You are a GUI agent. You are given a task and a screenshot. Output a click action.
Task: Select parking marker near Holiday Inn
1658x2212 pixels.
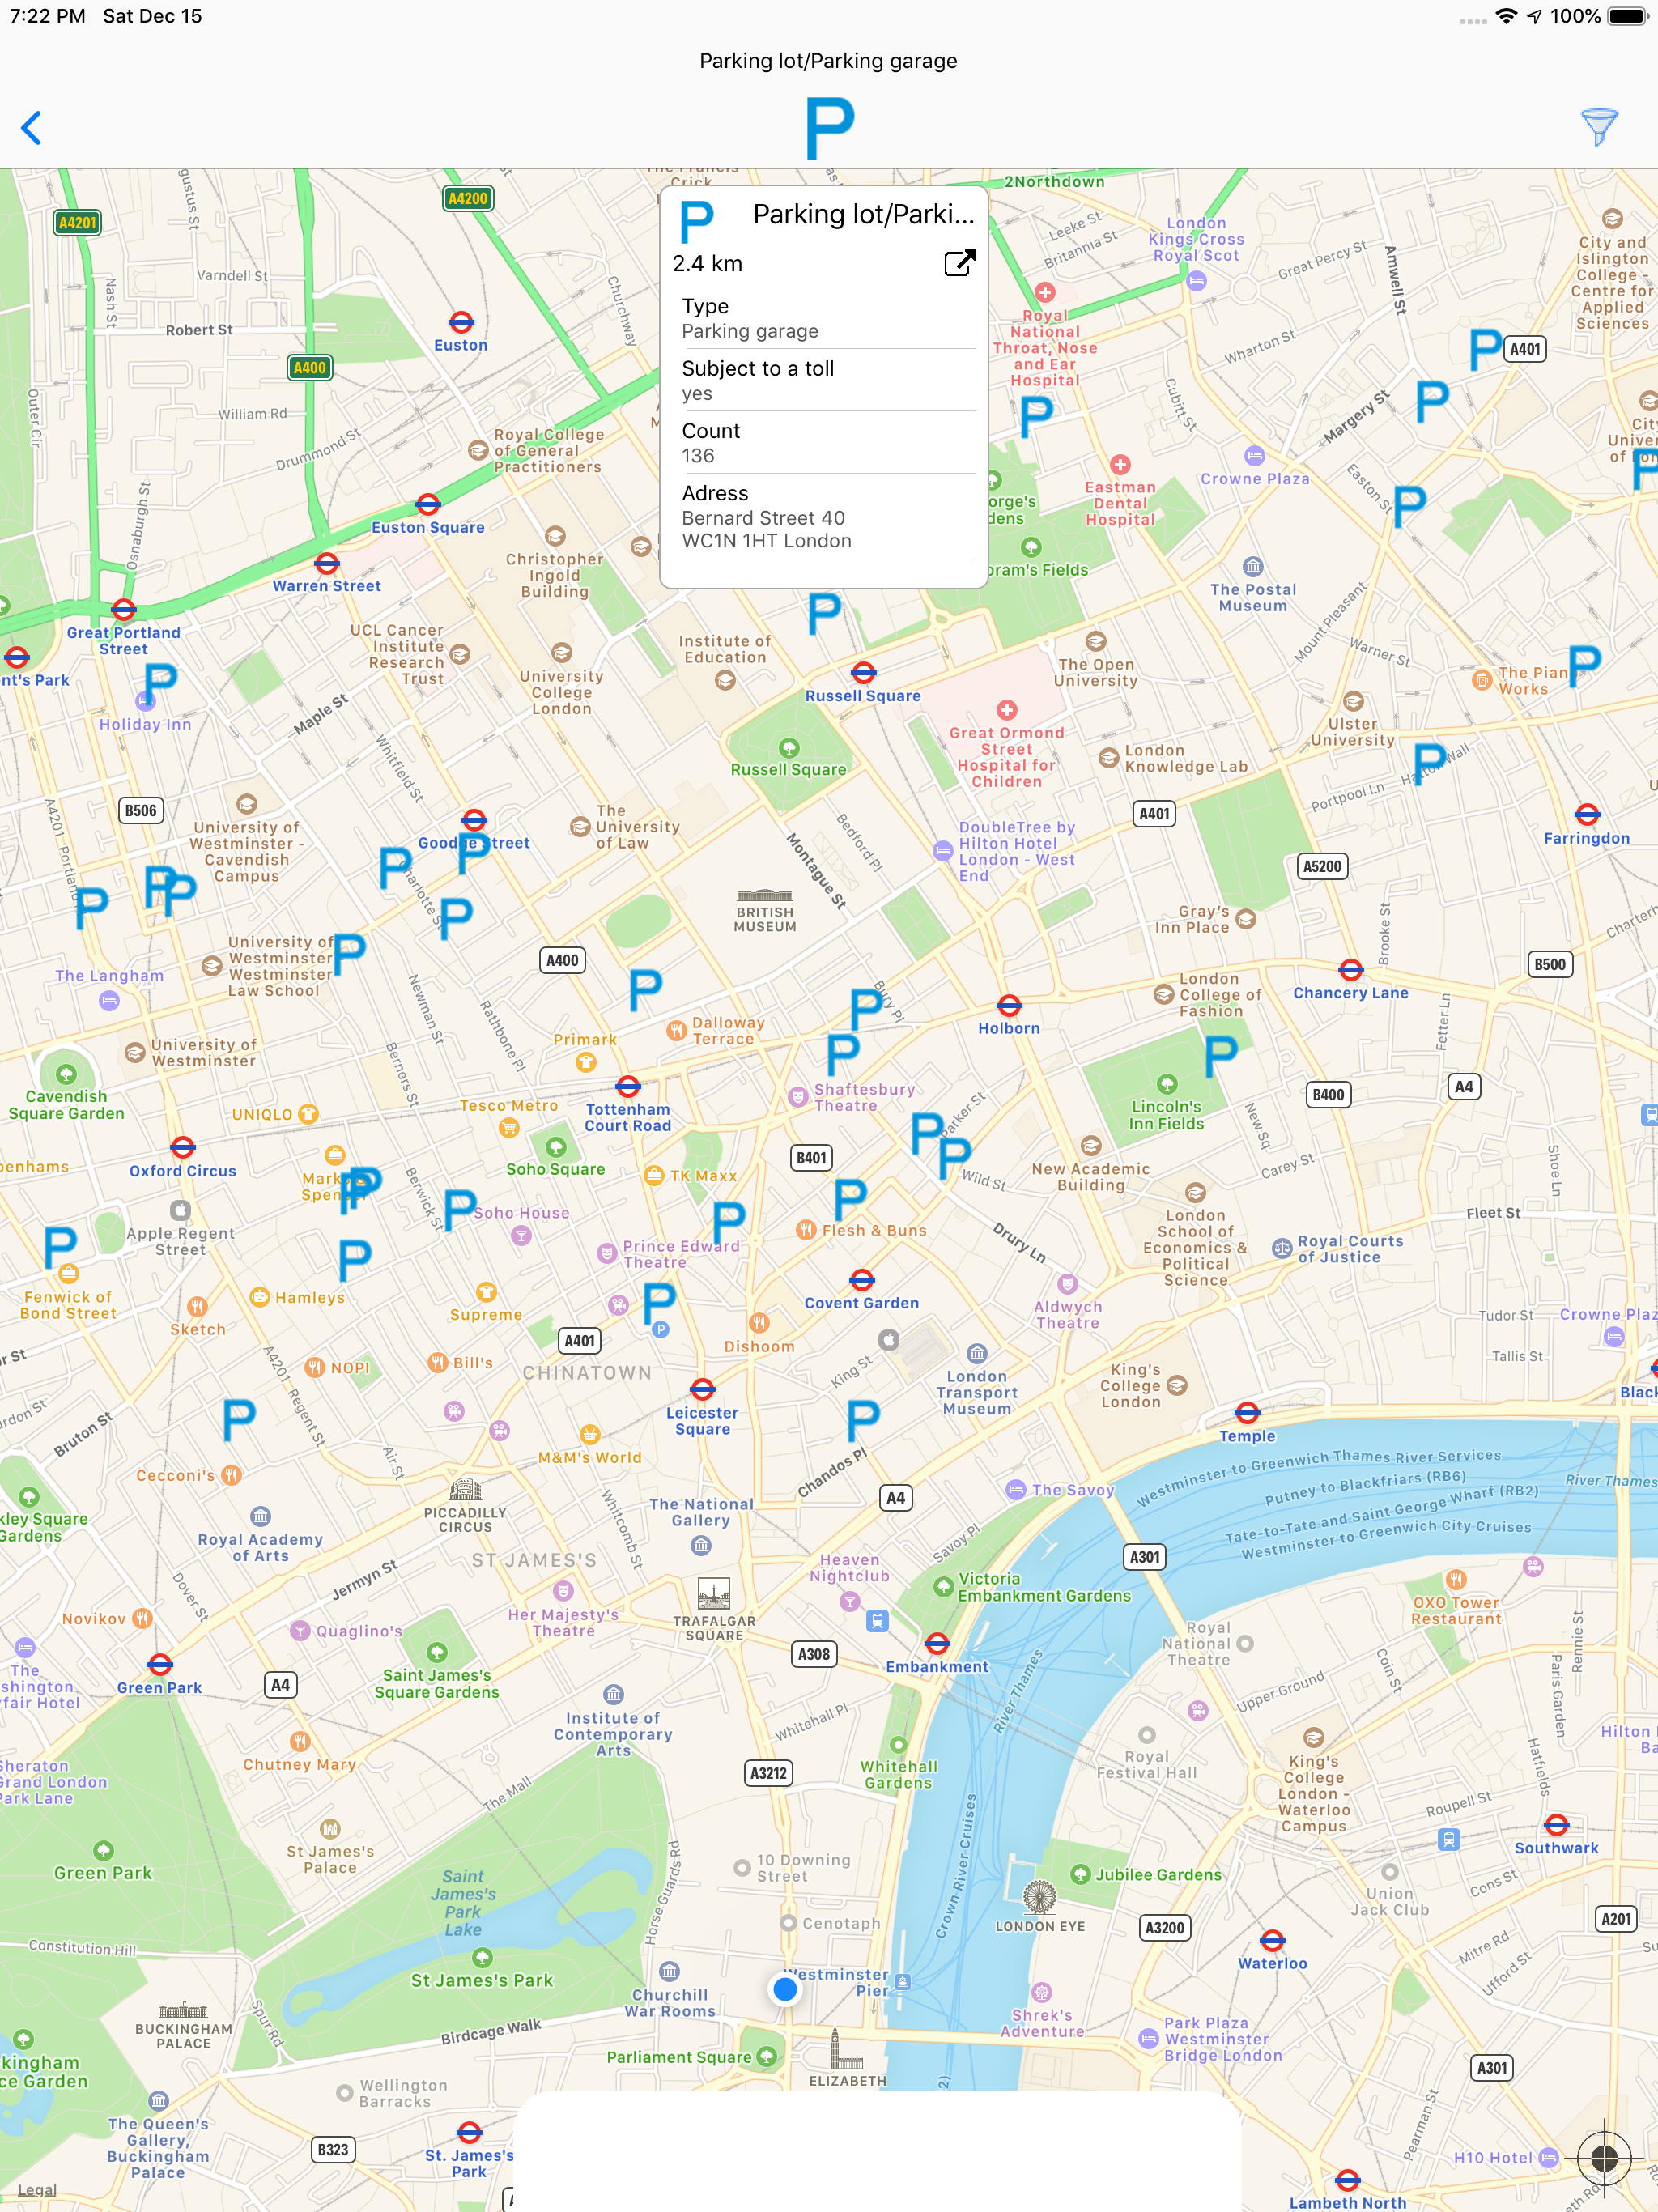point(161,683)
